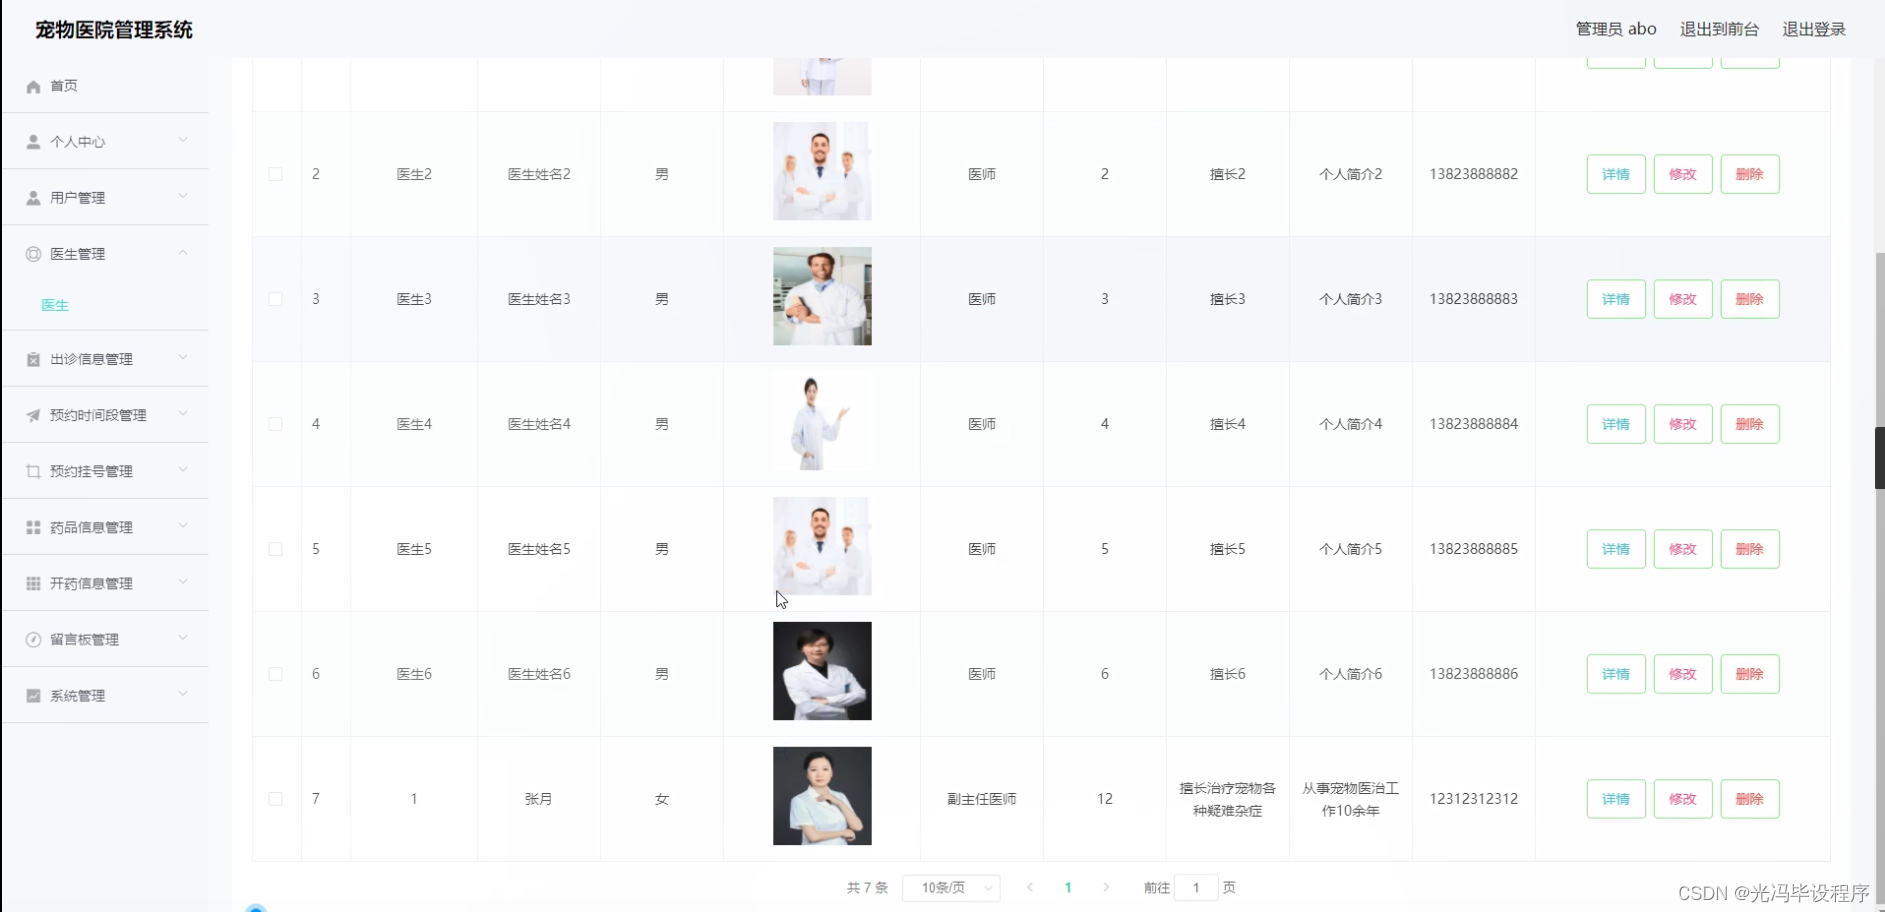Click 删除 button for 医生6
Screen dimensions: 1885x912
tap(1750, 674)
